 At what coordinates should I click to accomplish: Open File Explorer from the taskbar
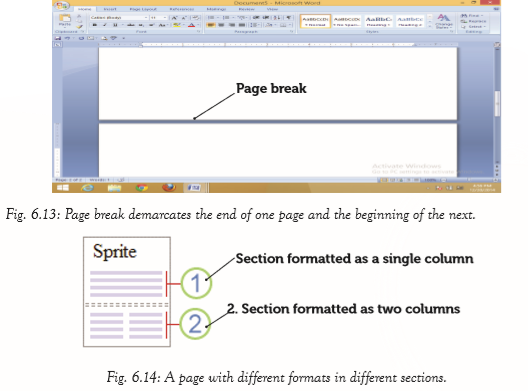(114, 188)
